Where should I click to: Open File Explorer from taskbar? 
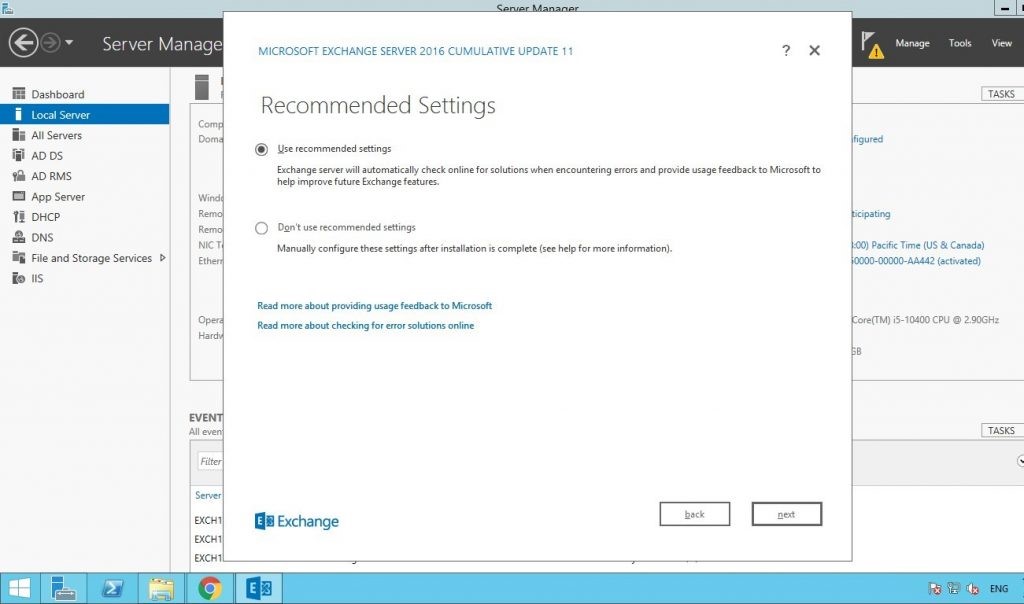point(161,588)
